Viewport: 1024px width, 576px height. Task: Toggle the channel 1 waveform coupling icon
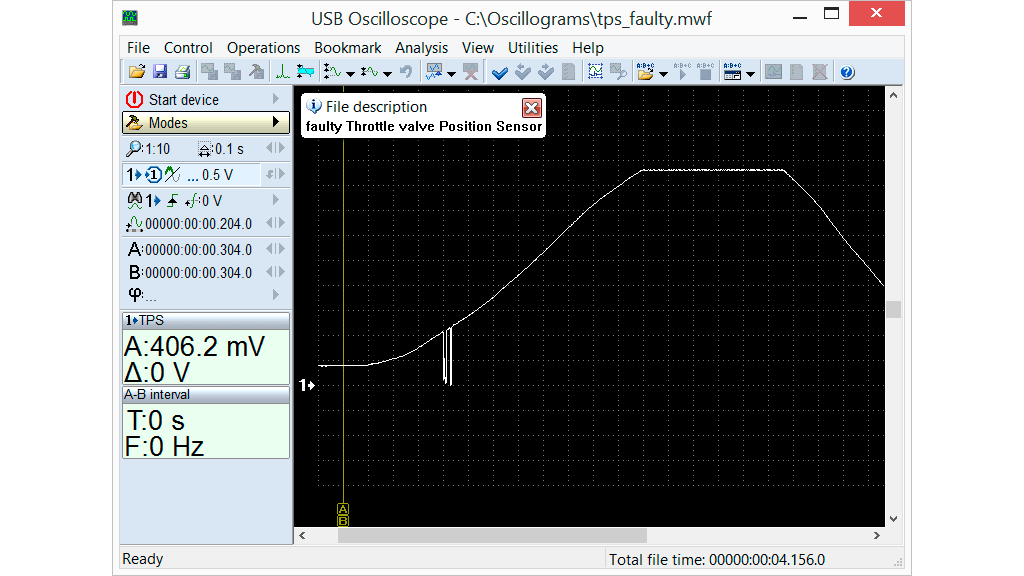pos(173,175)
